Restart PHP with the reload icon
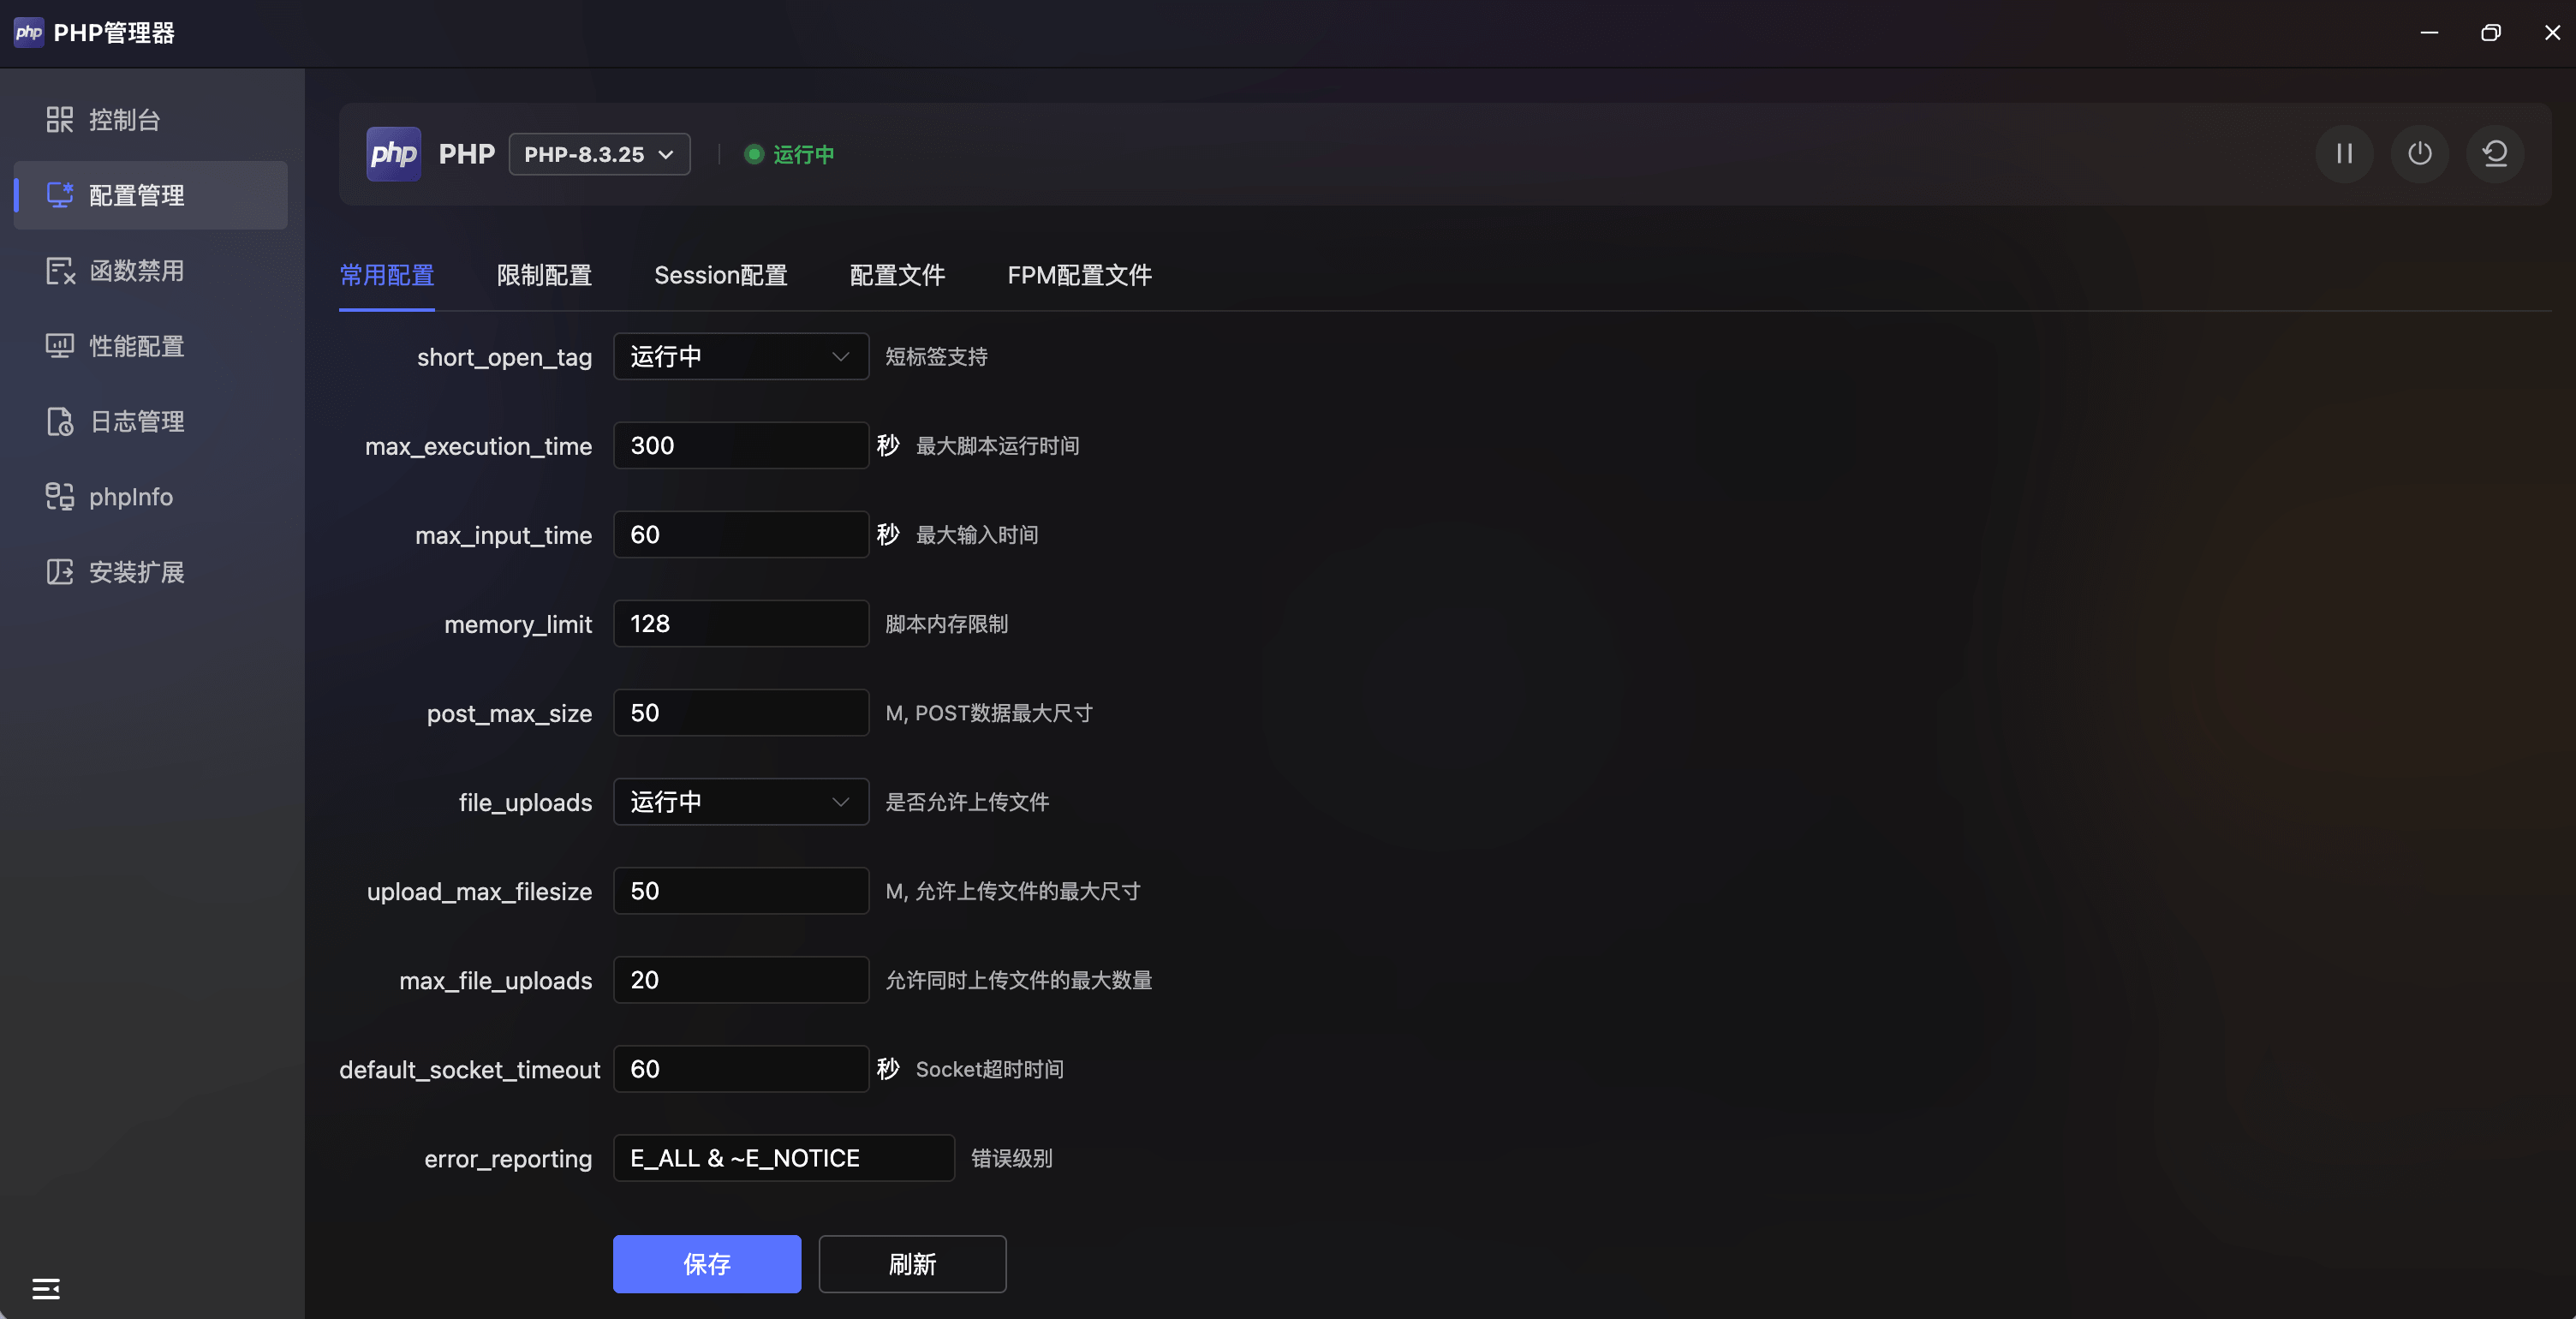The image size is (2576, 1319). (2495, 154)
